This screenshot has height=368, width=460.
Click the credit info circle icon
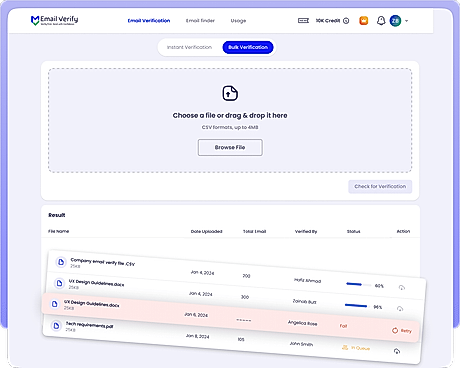click(346, 21)
